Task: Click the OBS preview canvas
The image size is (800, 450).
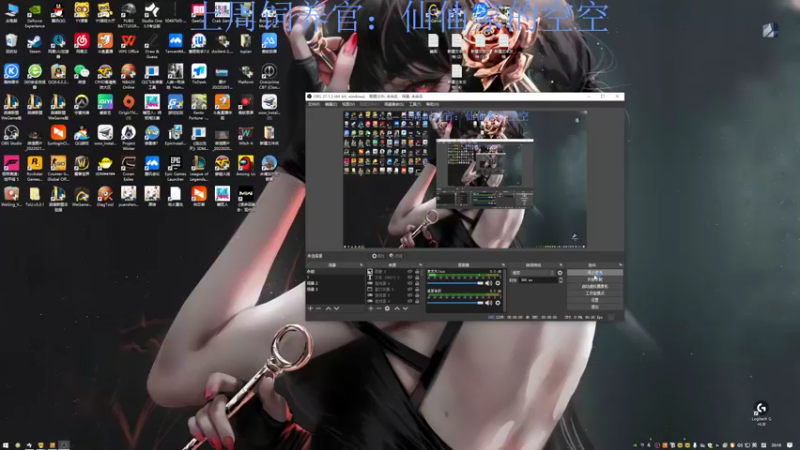Action: 464,179
